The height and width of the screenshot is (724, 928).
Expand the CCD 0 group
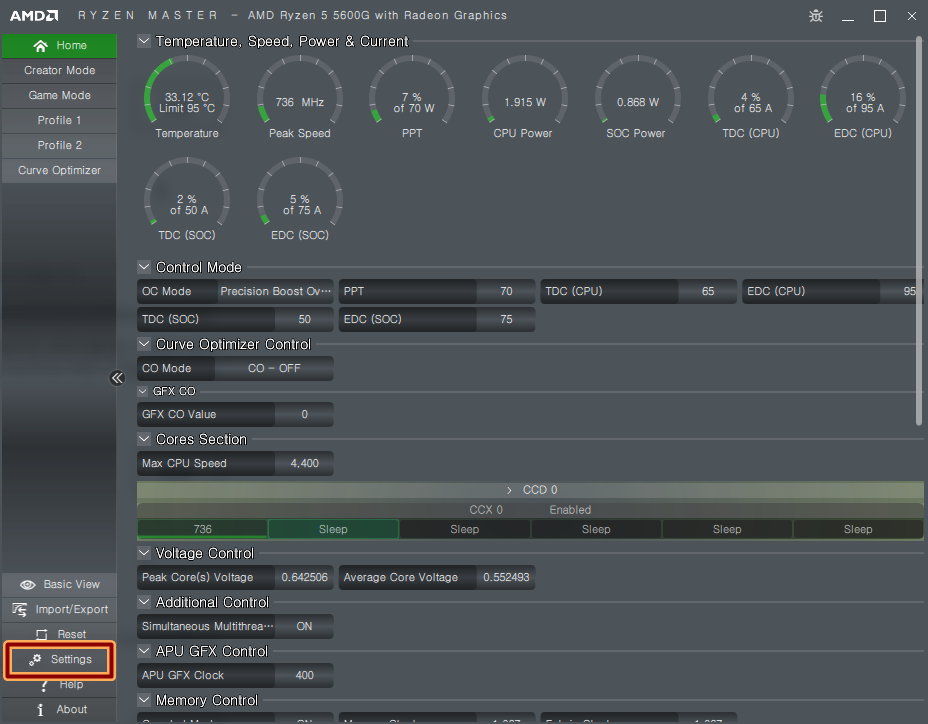pyautogui.click(x=510, y=490)
